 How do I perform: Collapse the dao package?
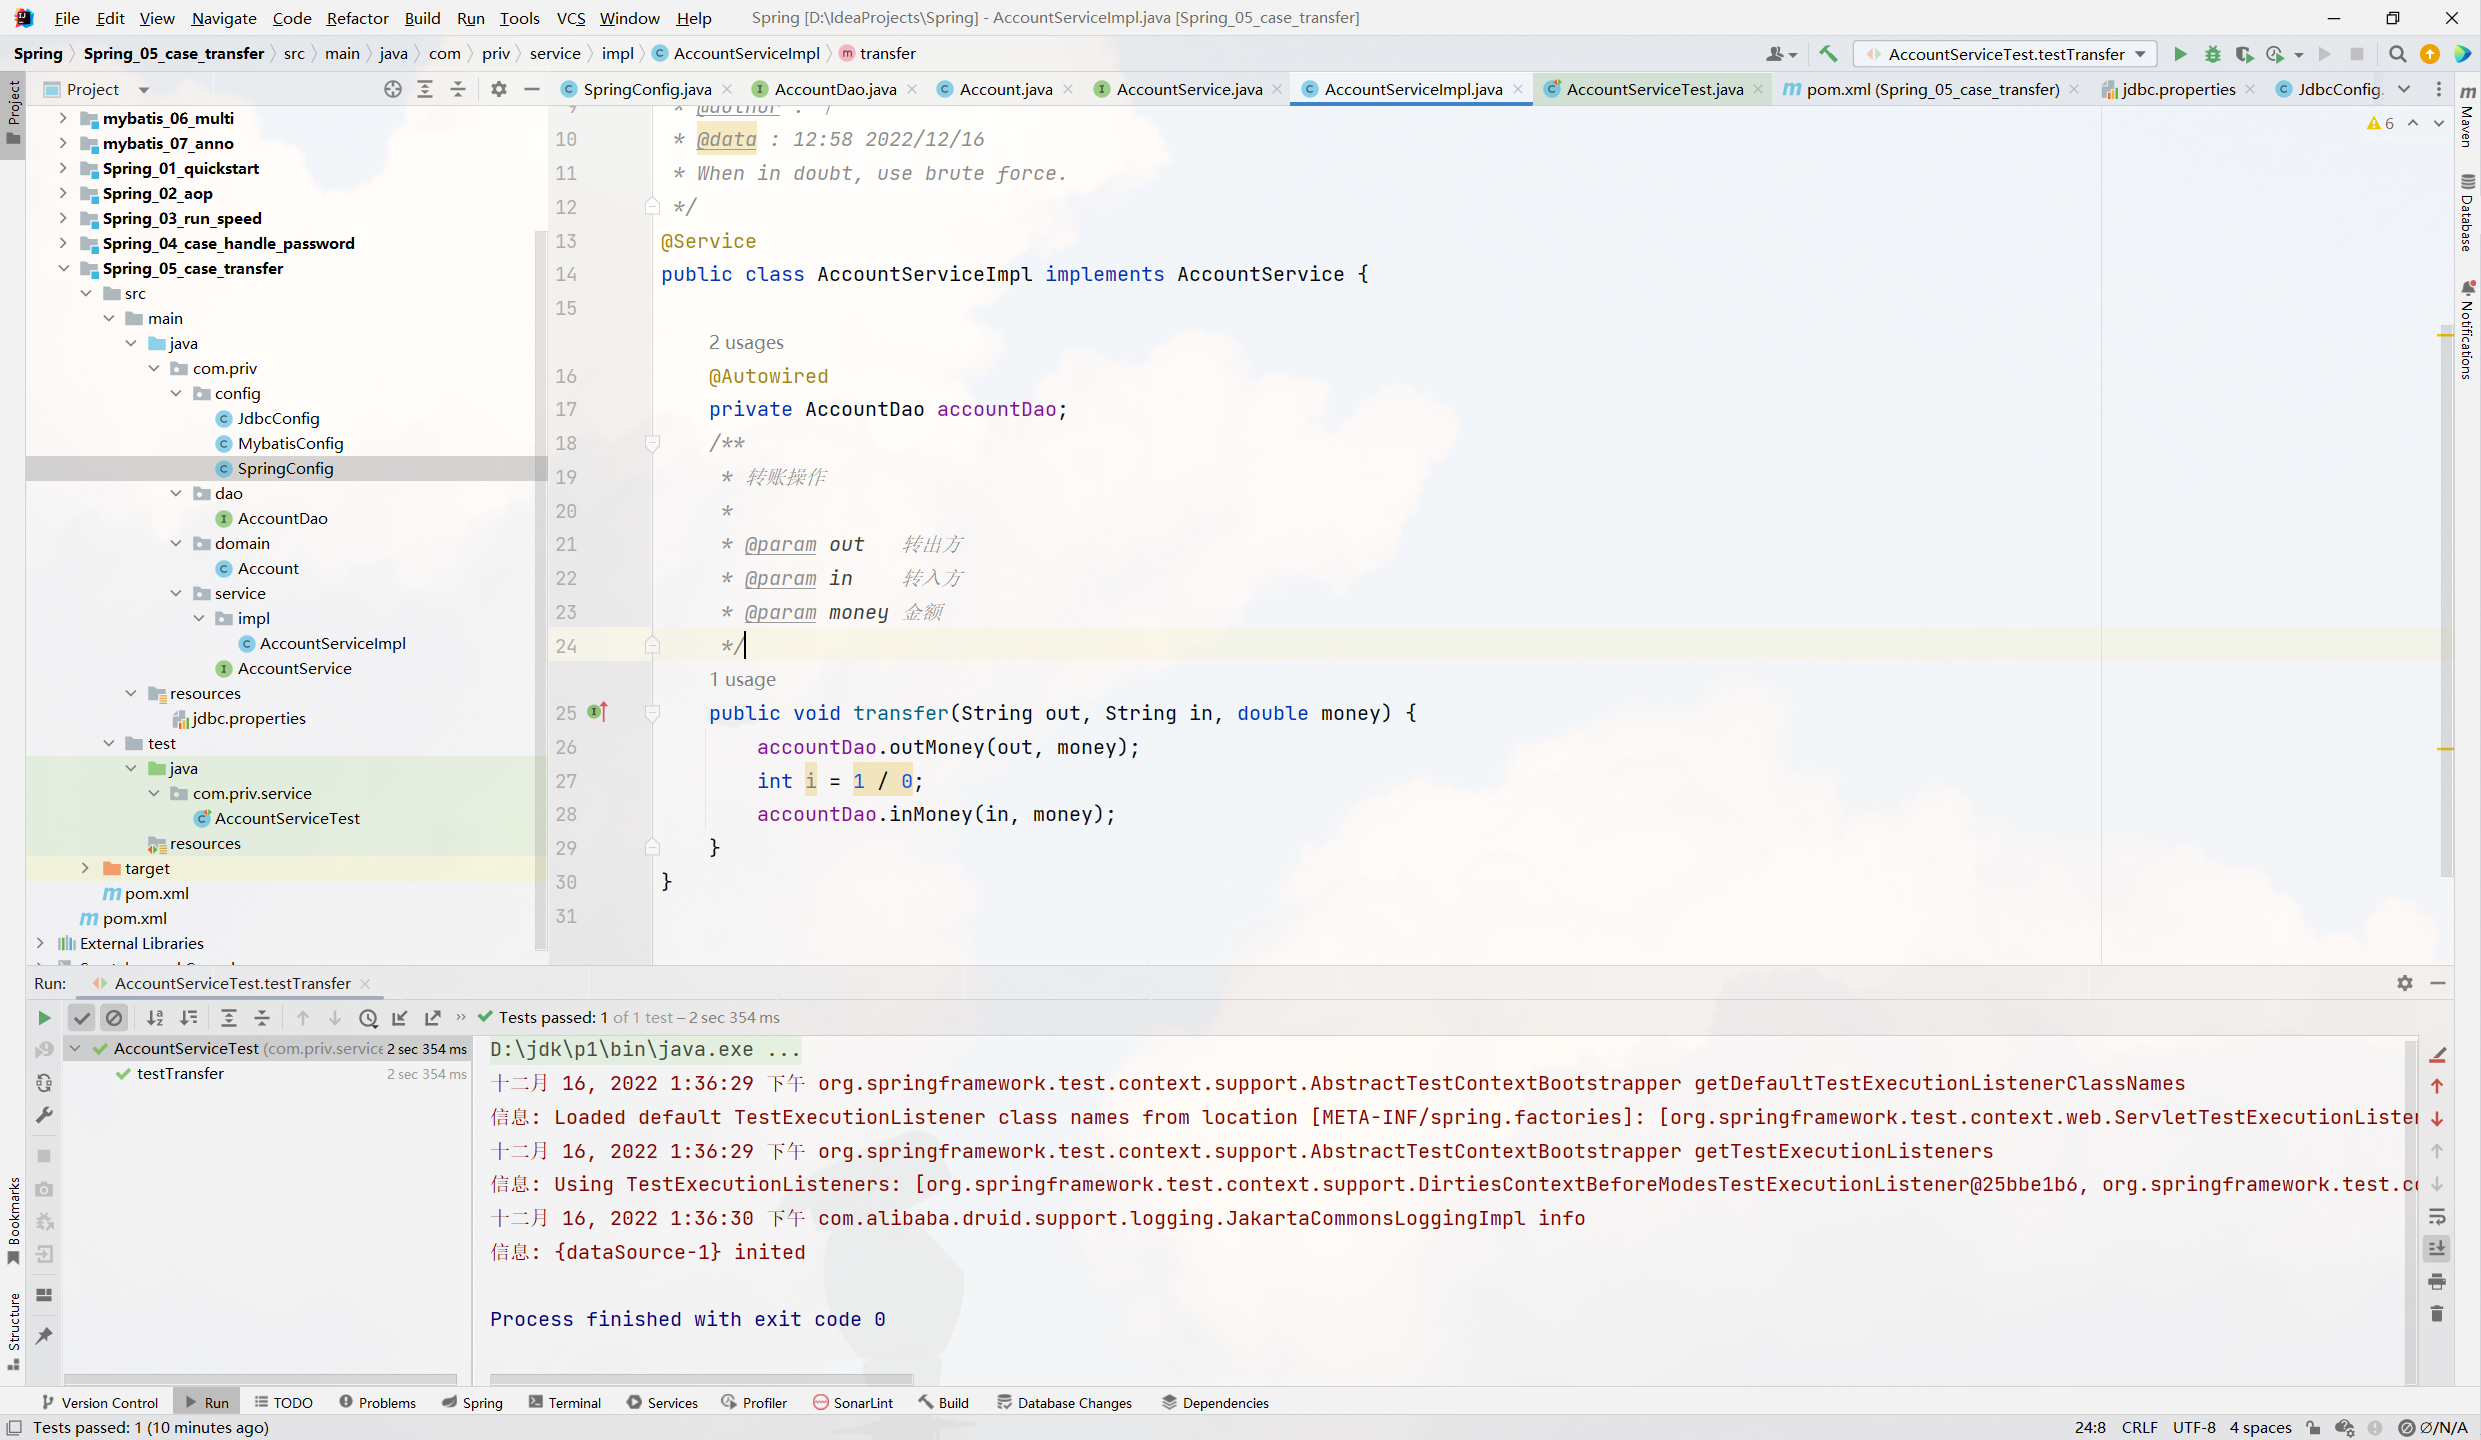(x=176, y=493)
